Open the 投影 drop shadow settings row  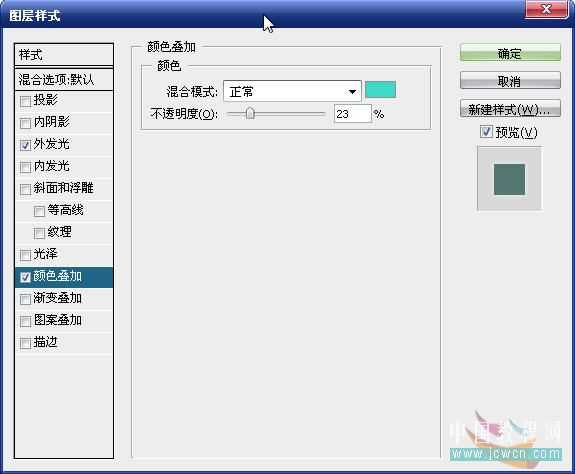click(x=64, y=101)
